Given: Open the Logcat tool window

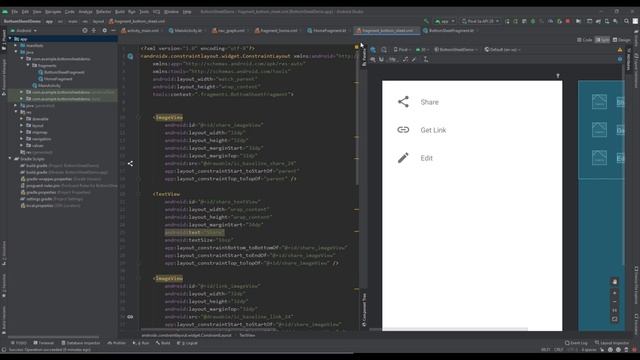Looking at the screenshot, I should pos(188,343).
